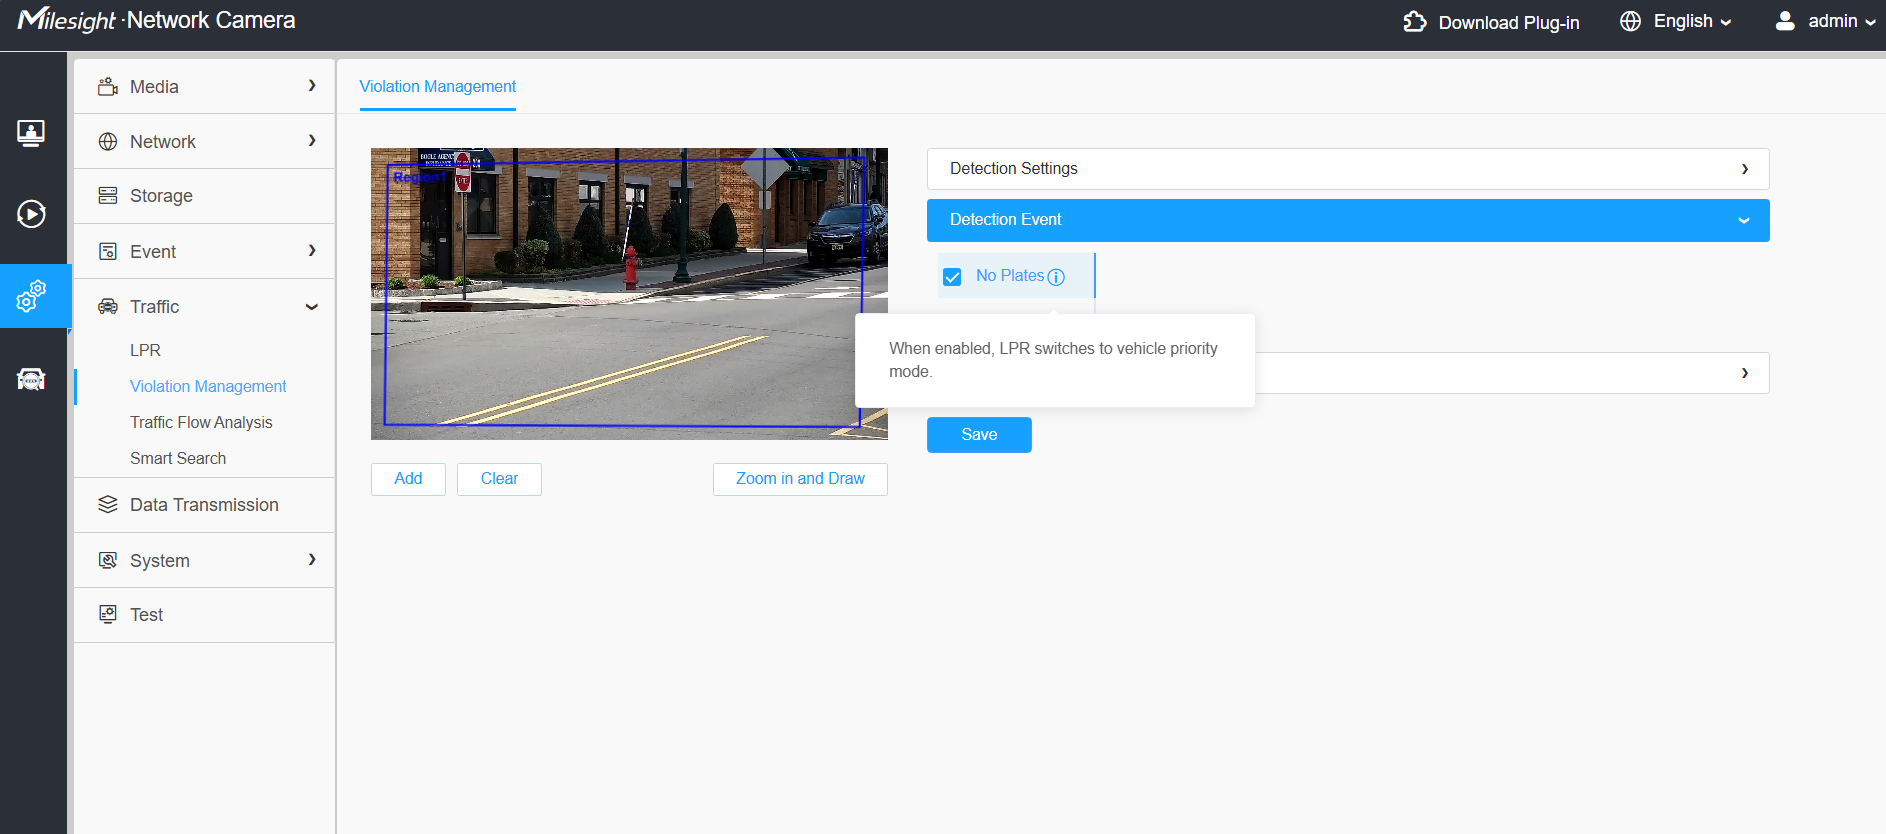Select the Violation Management tab
The image size is (1886, 834).
point(438,87)
